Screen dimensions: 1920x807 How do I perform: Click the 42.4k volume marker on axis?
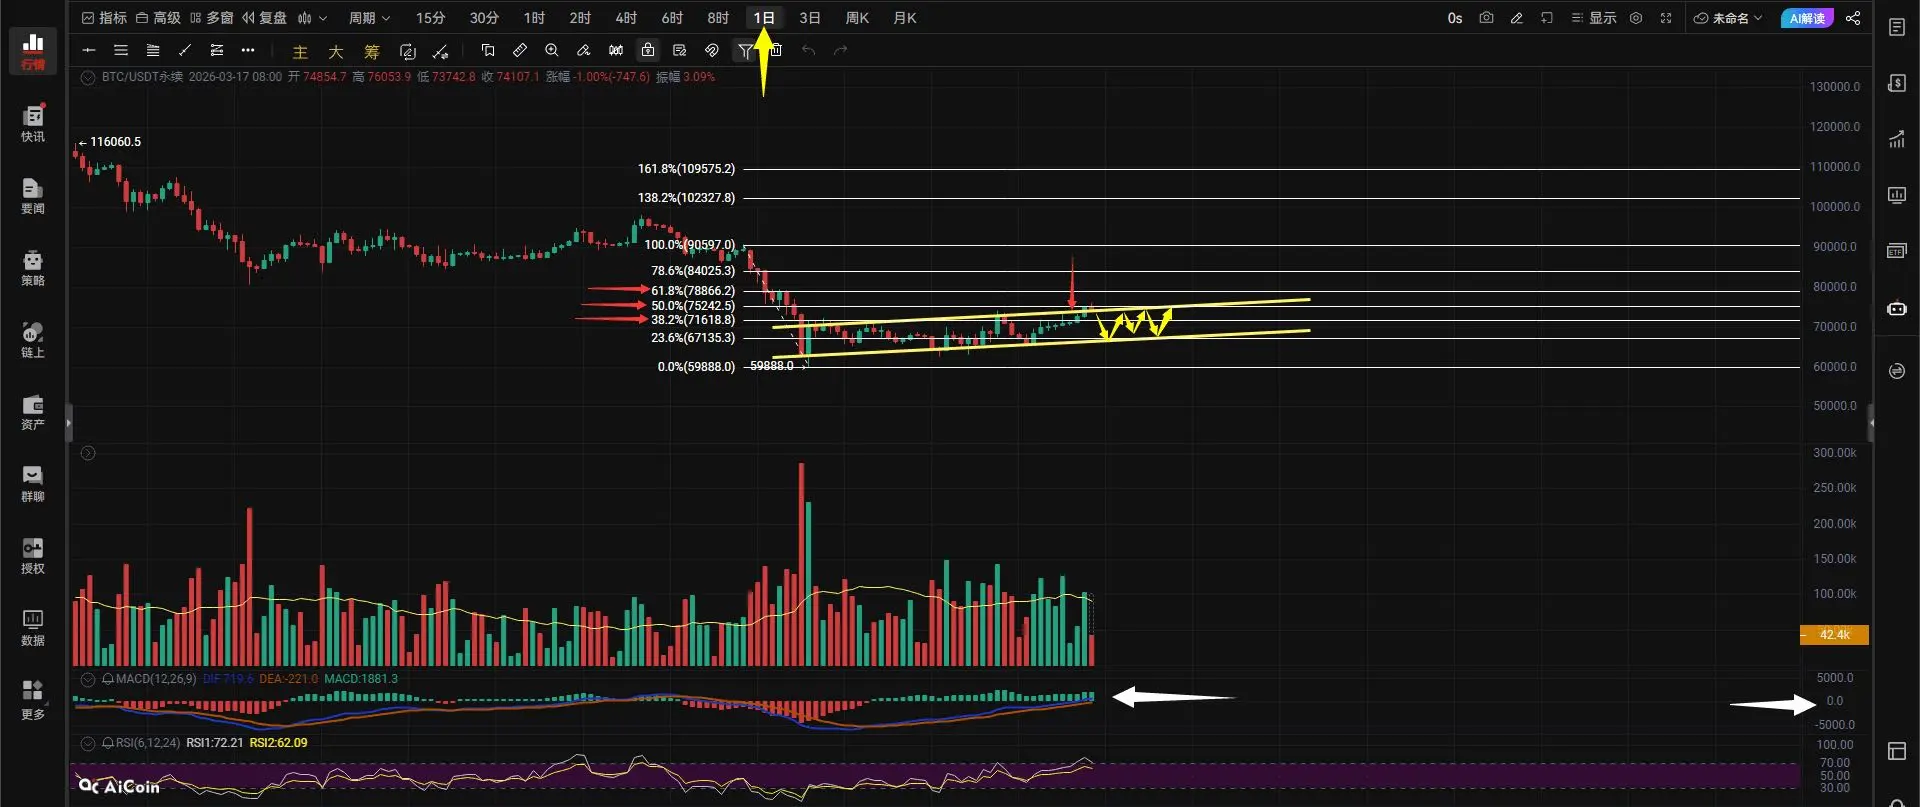[1834, 635]
